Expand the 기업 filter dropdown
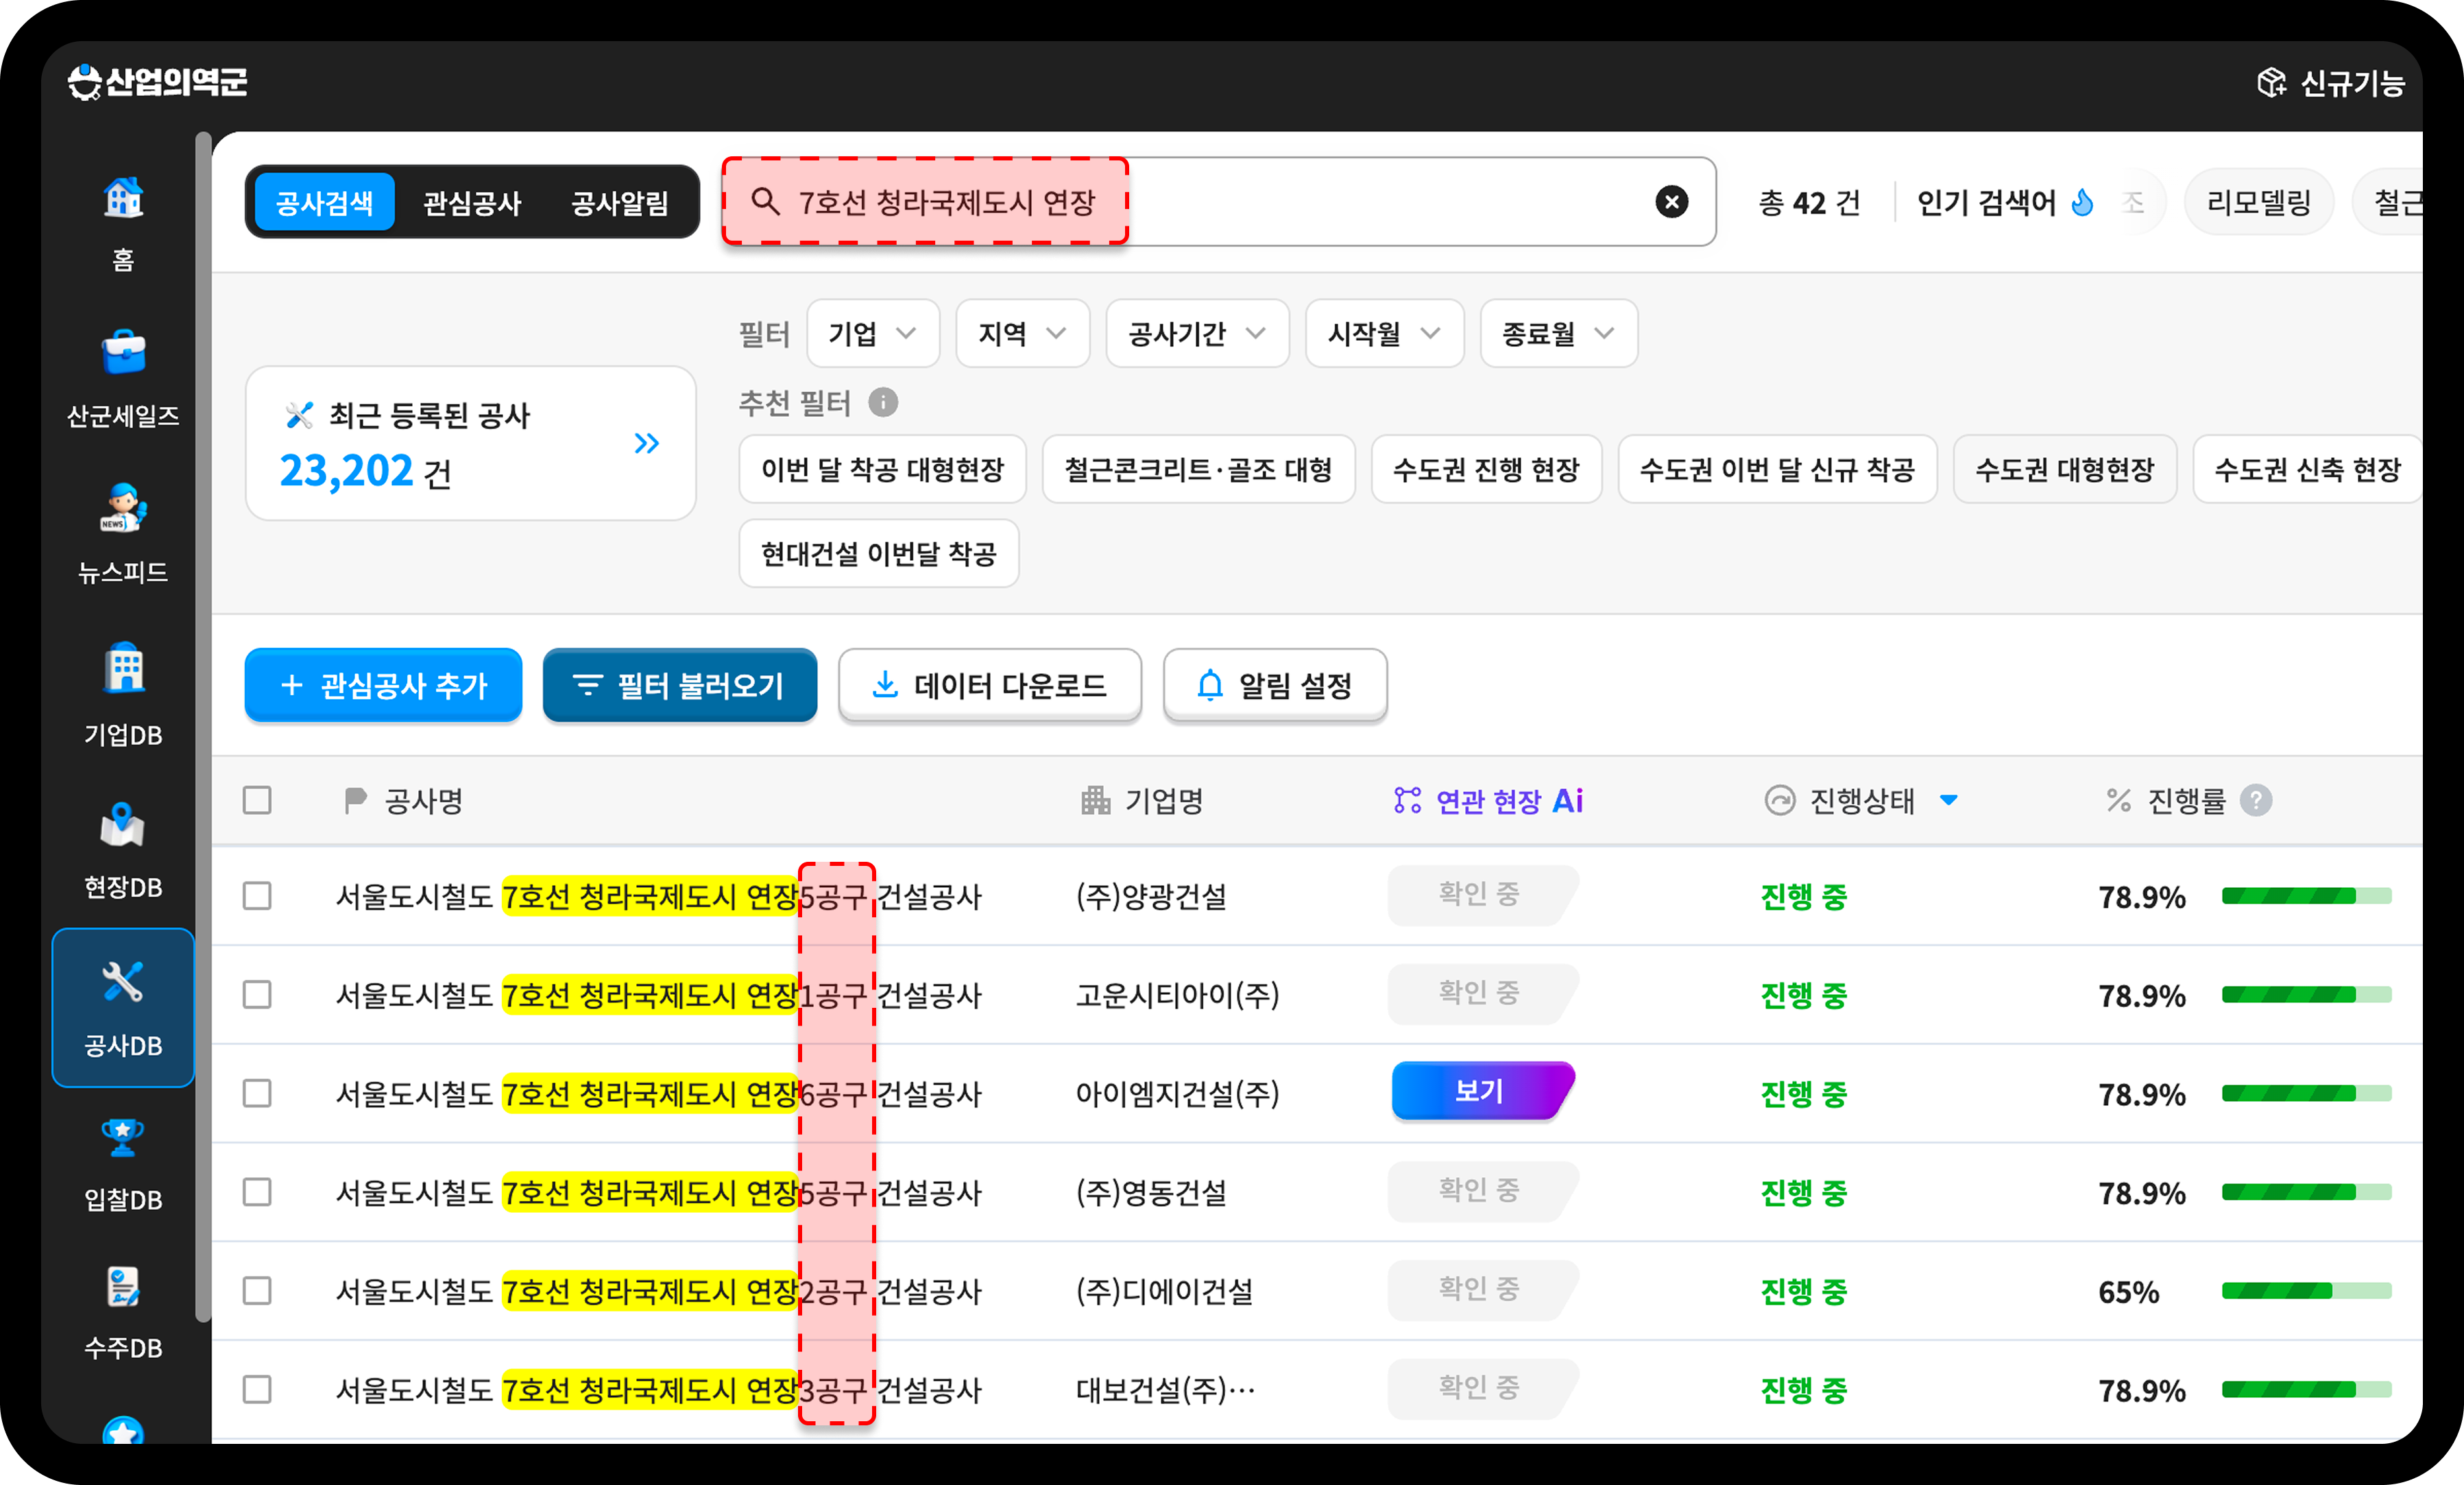Image resolution: width=2464 pixels, height=1485 pixels. click(873, 333)
